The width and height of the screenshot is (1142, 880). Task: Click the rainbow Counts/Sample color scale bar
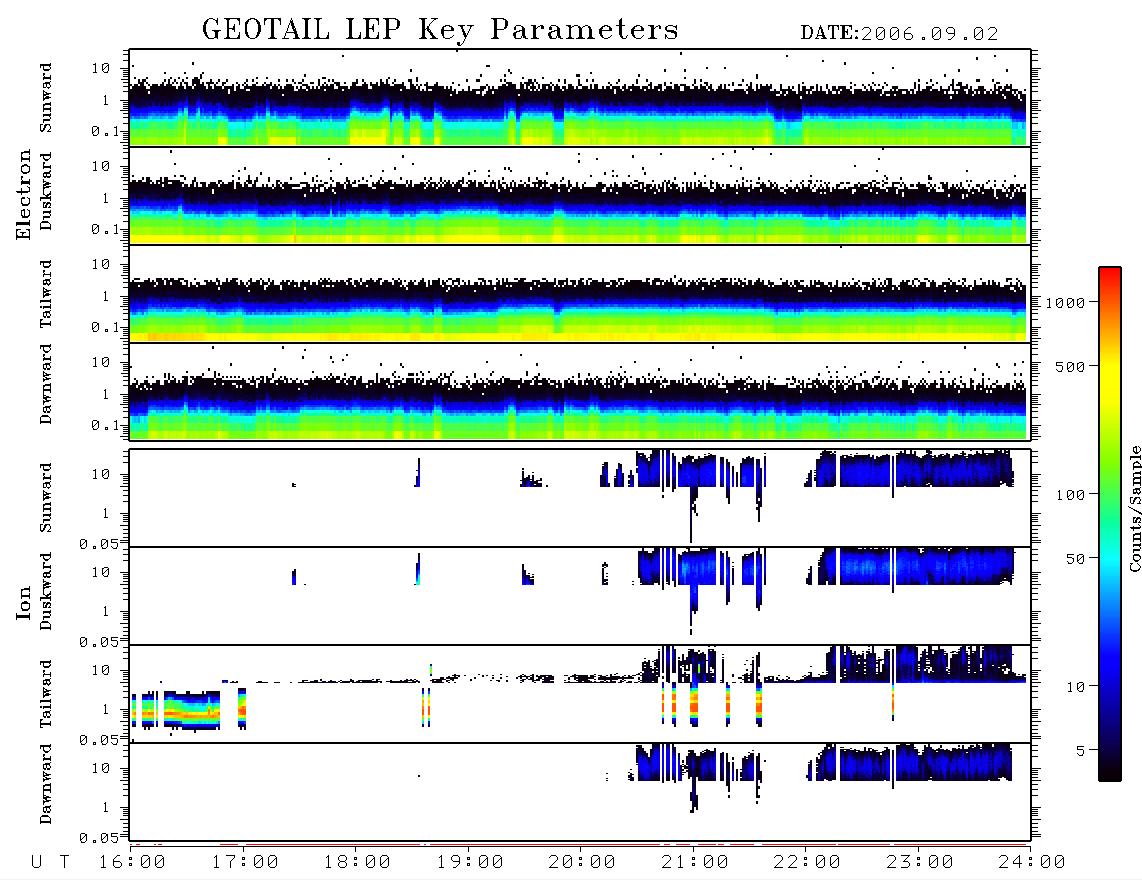(1110, 524)
